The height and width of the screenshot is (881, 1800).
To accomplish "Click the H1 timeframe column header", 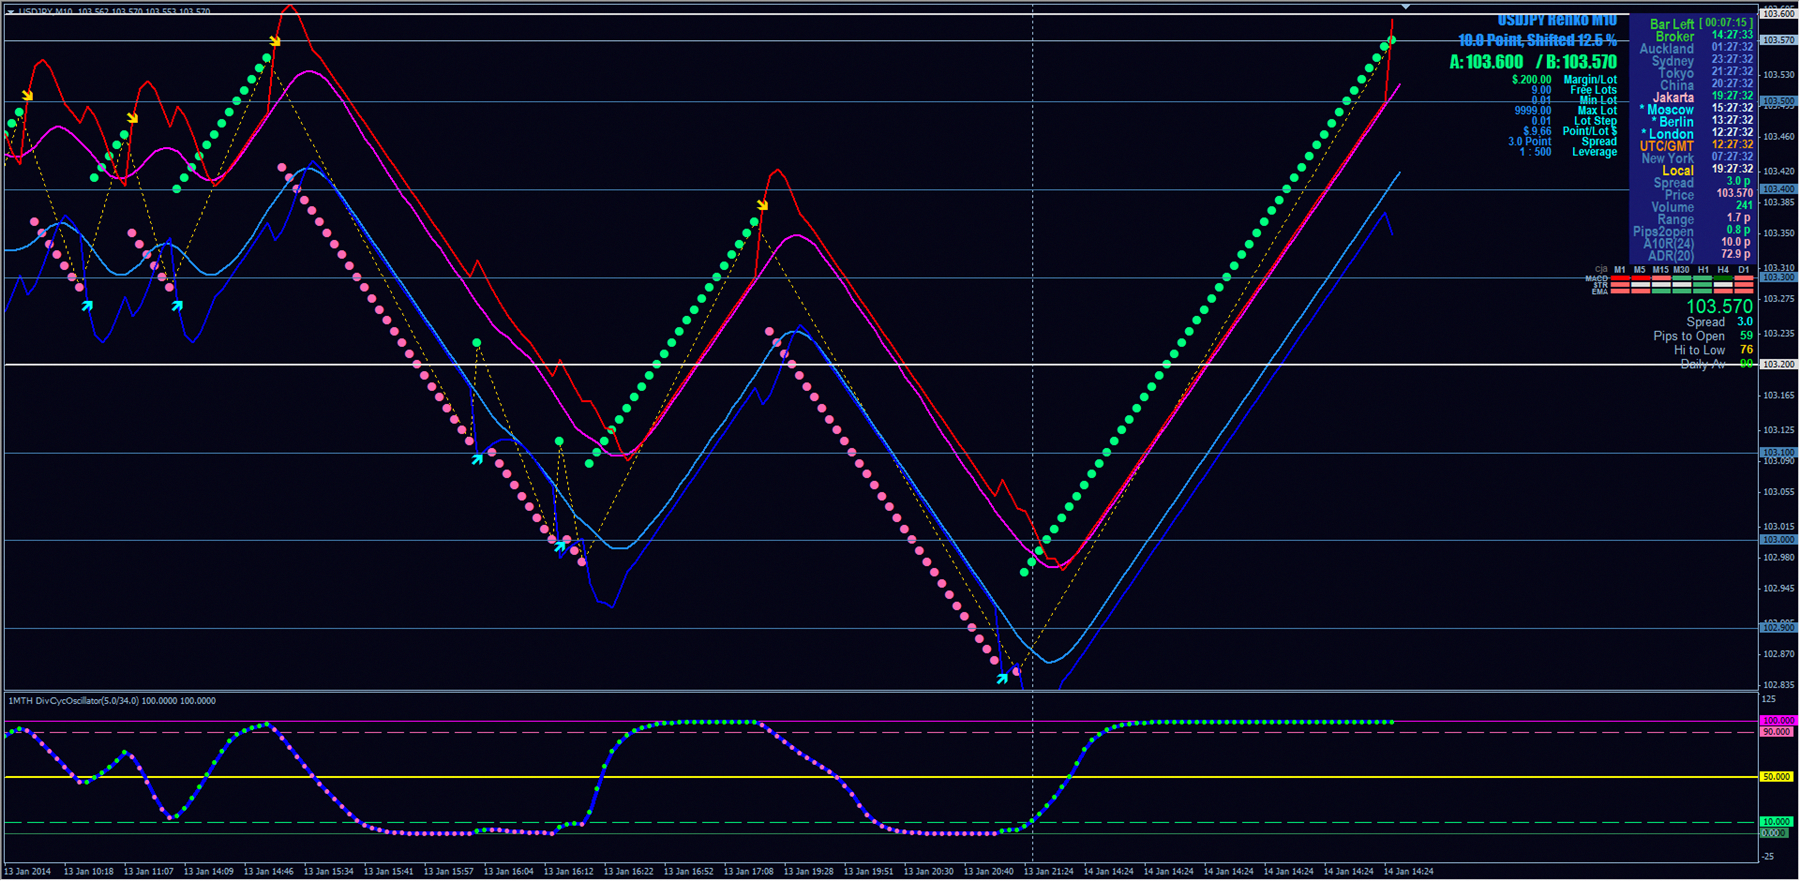I will pyautogui.click(x=1703, y=269).
